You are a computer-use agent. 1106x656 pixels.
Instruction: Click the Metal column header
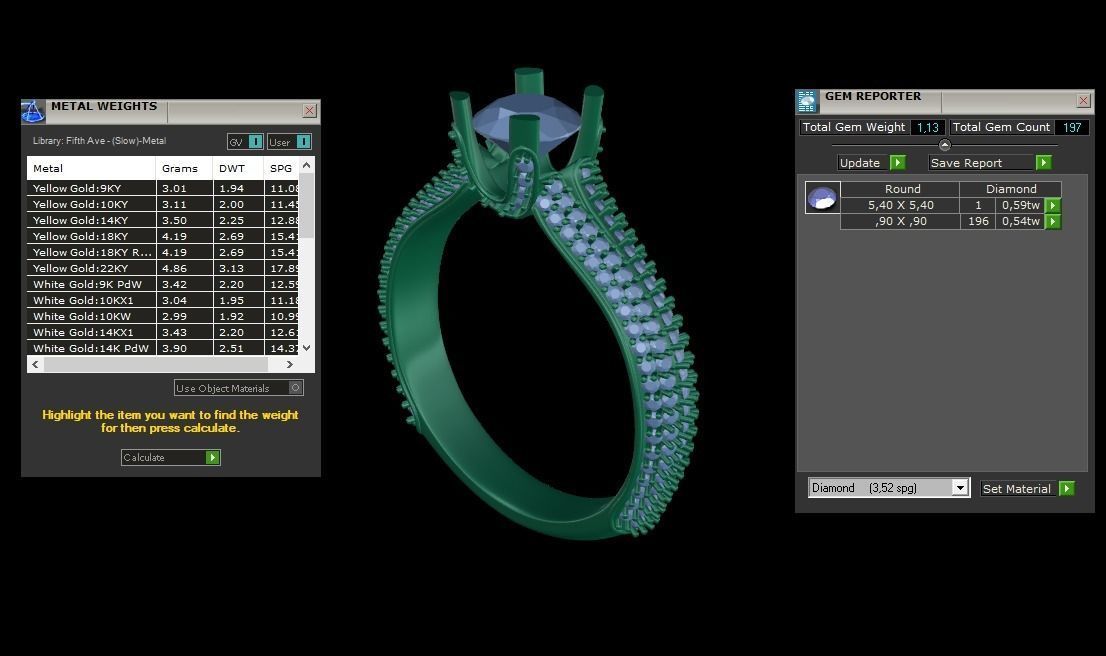pyautogui.click(x=91, y=168)
